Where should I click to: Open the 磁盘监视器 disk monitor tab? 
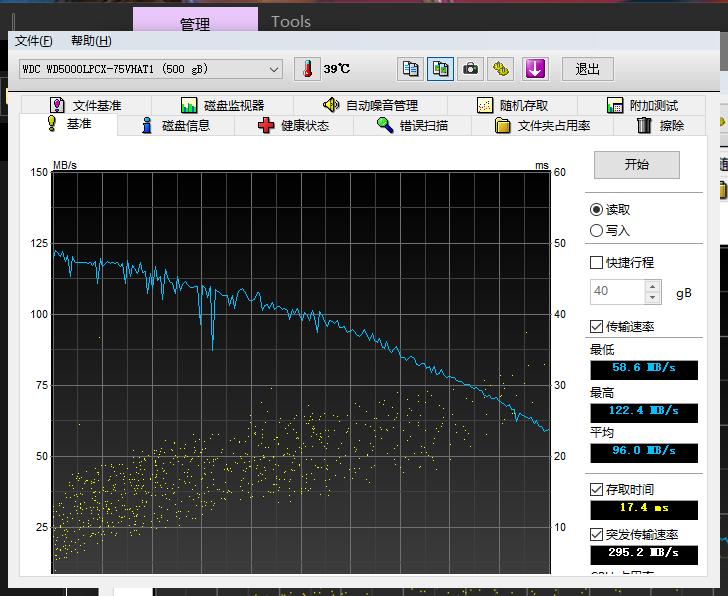(222, 105)
